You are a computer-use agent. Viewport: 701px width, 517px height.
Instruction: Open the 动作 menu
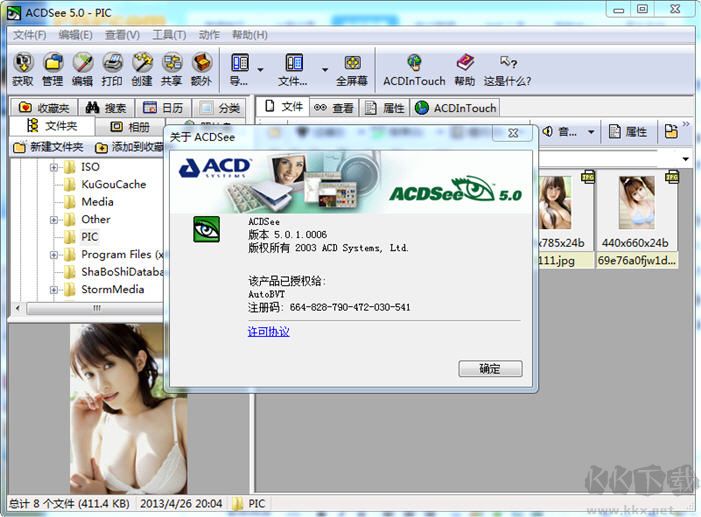point(209,35)
